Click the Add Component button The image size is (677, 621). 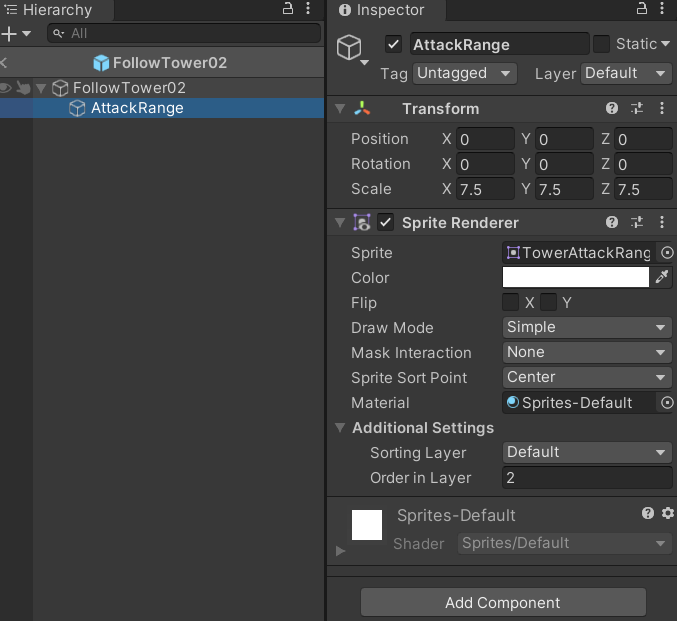[503, 603]
